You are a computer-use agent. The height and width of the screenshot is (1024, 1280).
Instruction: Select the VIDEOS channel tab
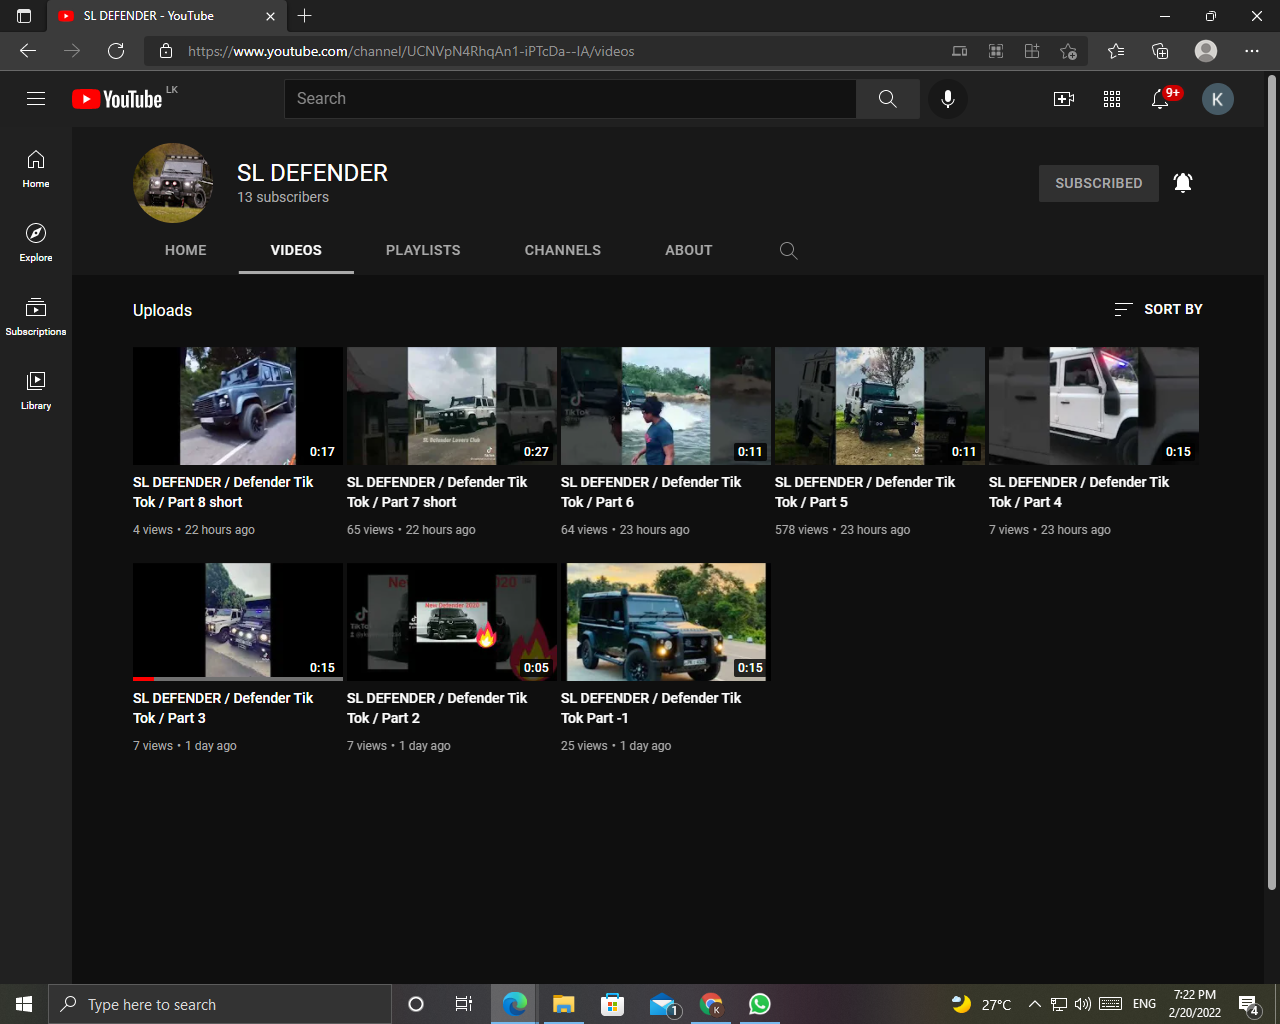296,250
